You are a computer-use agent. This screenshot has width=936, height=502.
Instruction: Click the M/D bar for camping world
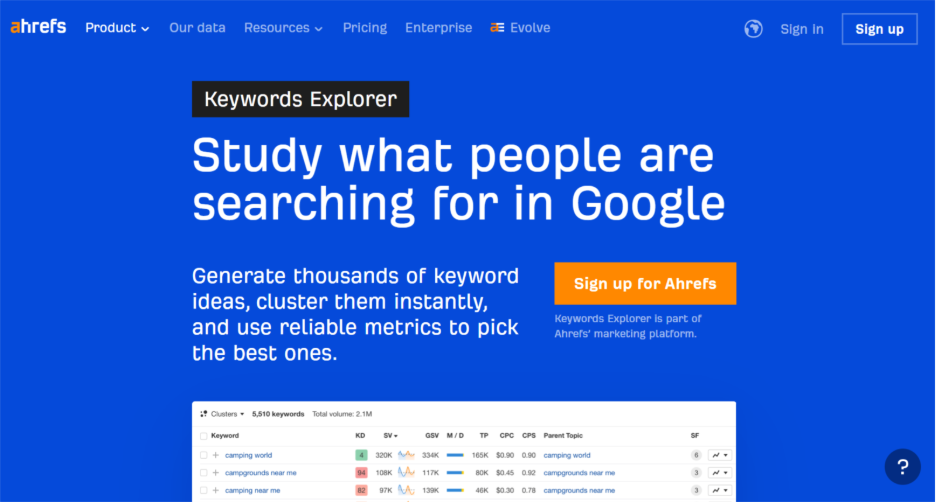click(455, 455)
